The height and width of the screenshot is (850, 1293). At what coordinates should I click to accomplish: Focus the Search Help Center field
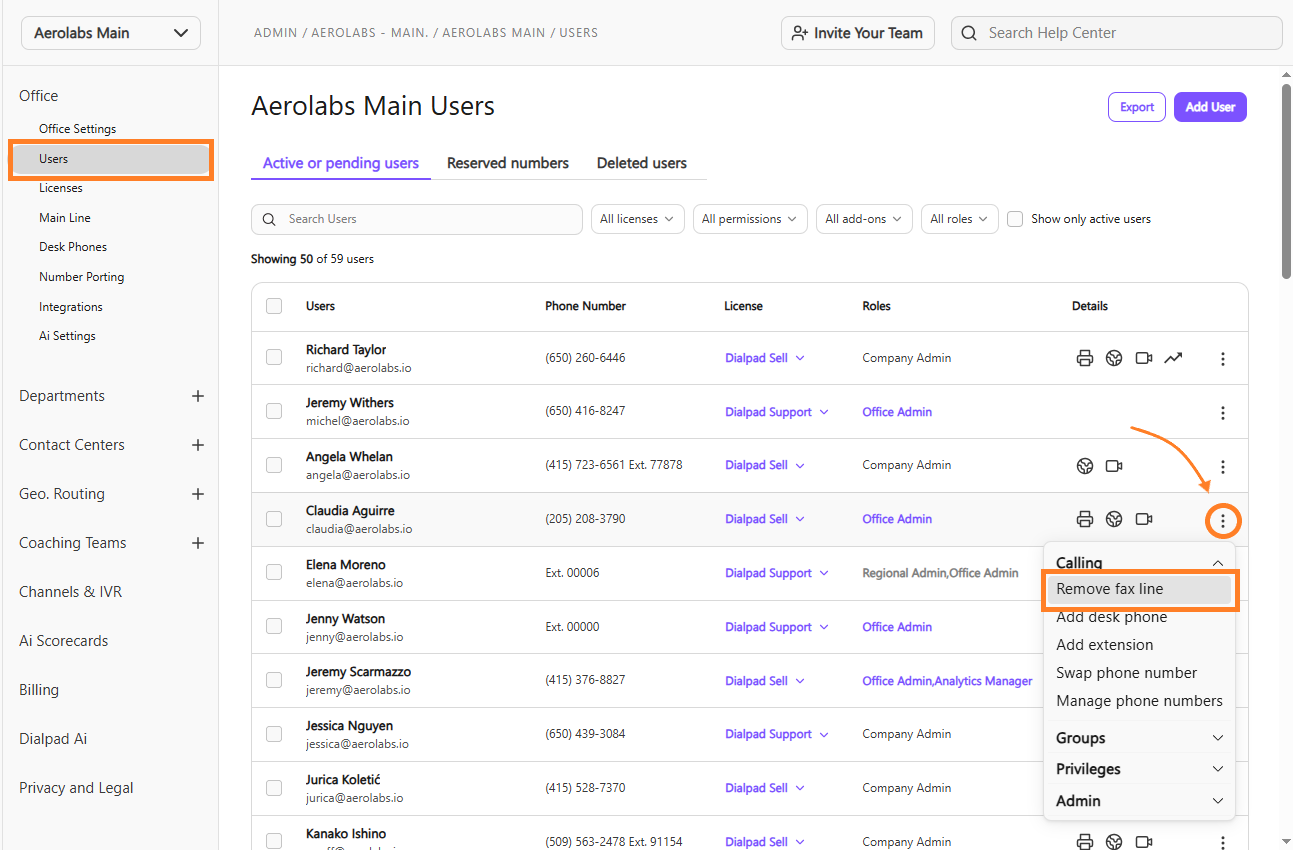pos(1117,33)
